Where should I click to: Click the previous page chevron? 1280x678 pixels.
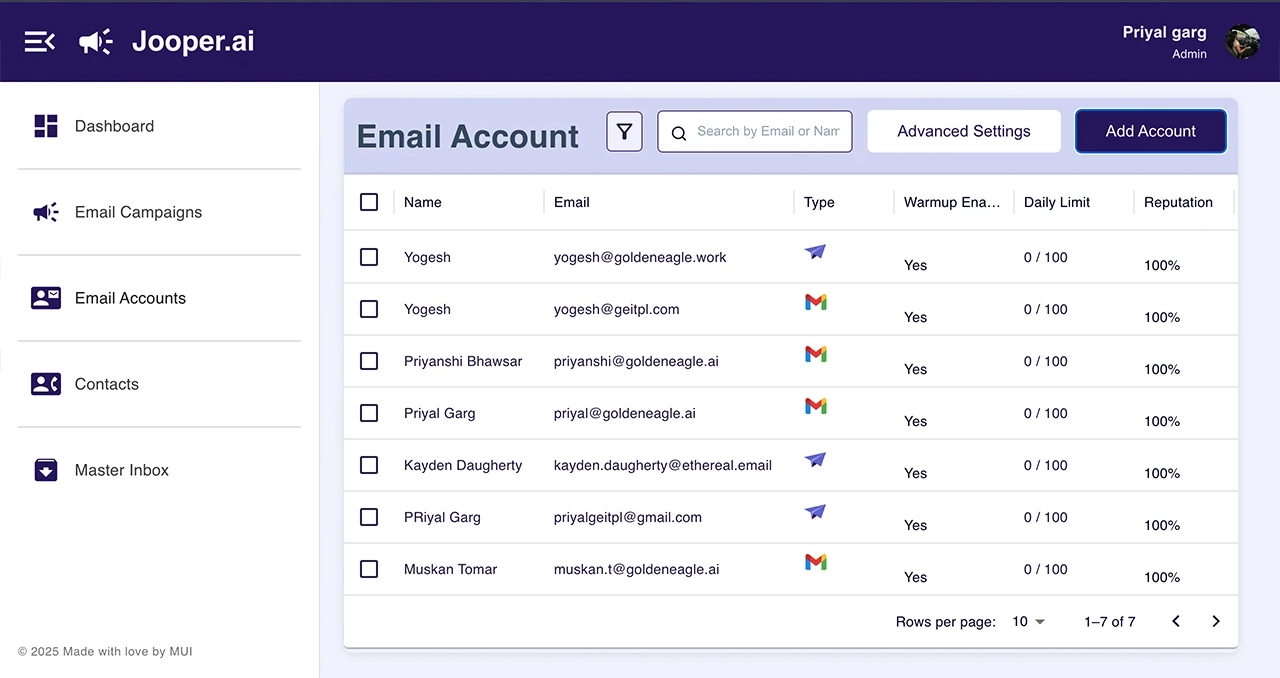pos(1176,621)
